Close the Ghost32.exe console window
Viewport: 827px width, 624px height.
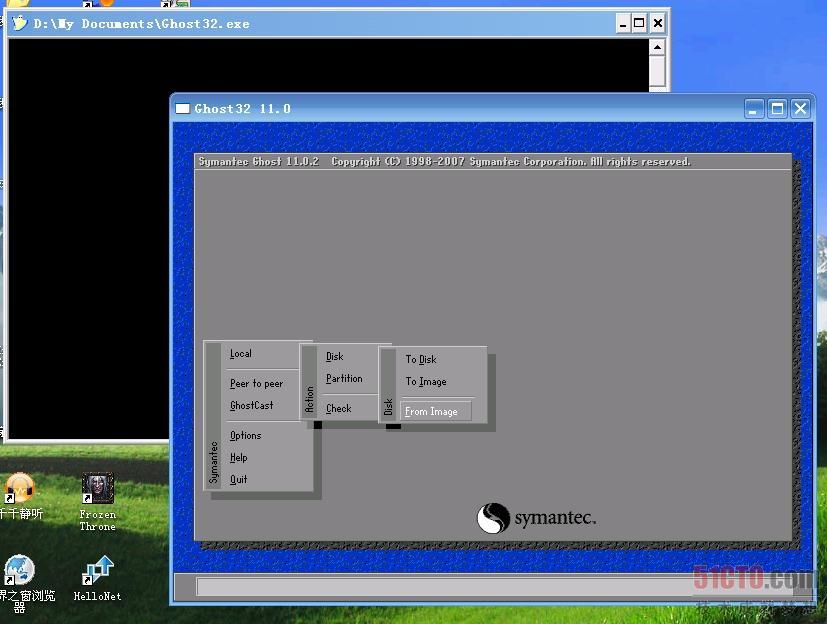pyautogui.click(x=658, y=23)
